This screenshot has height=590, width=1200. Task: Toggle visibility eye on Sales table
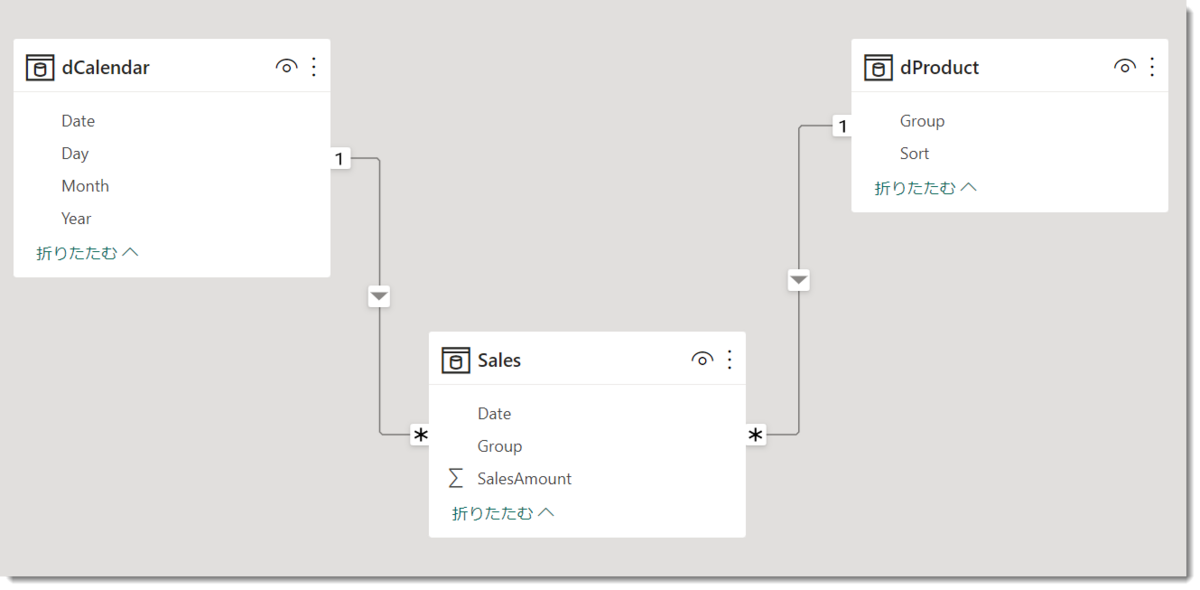point(702,360)
